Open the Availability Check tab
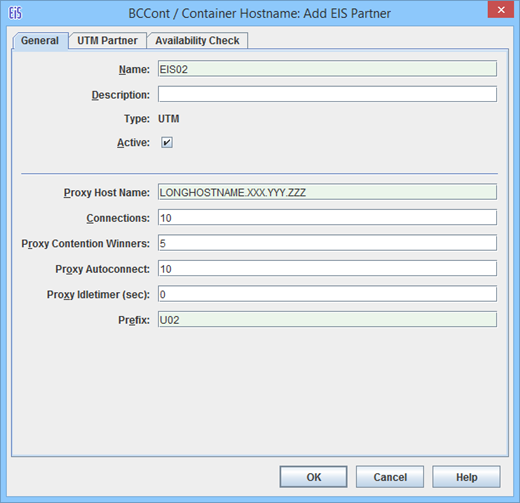 pyautogui.click(x=197, y=41)
